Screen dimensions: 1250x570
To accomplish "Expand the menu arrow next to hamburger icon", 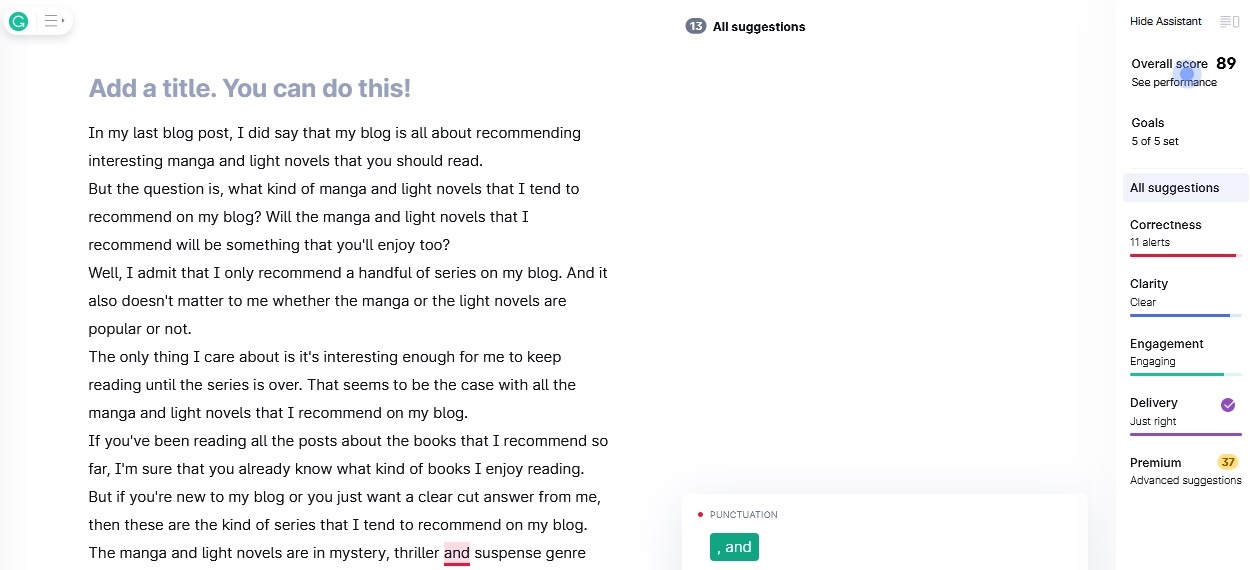I will point(63,21).
